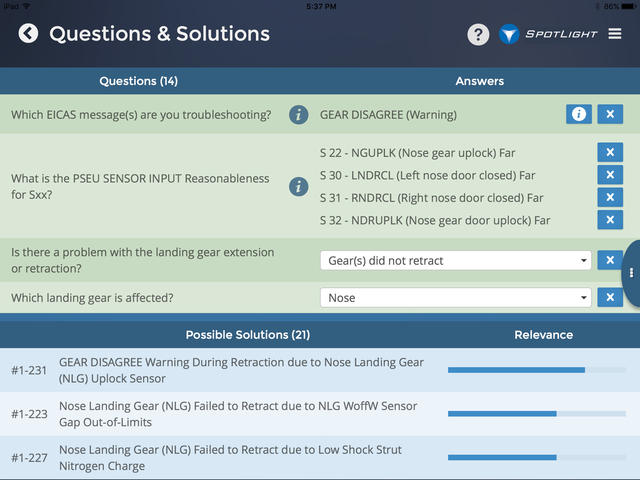The width and height of the screenshot is (640, 480).
Task: Tap the battery indicator in status bar
Action: point(627,7)
